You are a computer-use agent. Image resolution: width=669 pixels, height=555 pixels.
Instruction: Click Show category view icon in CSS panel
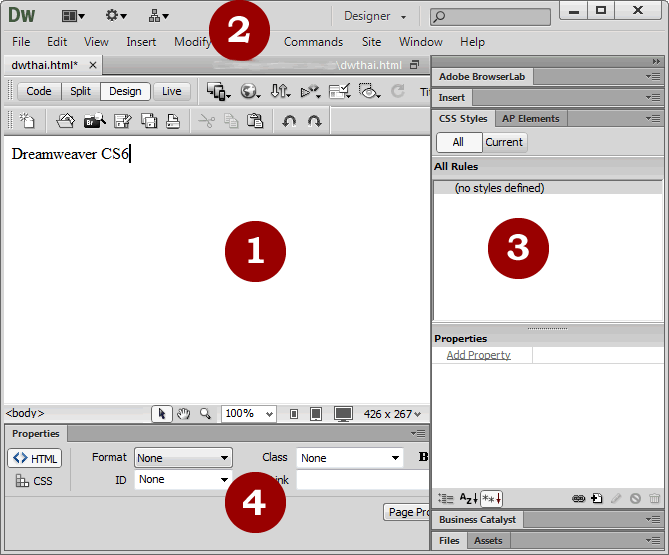coord(446,498)
